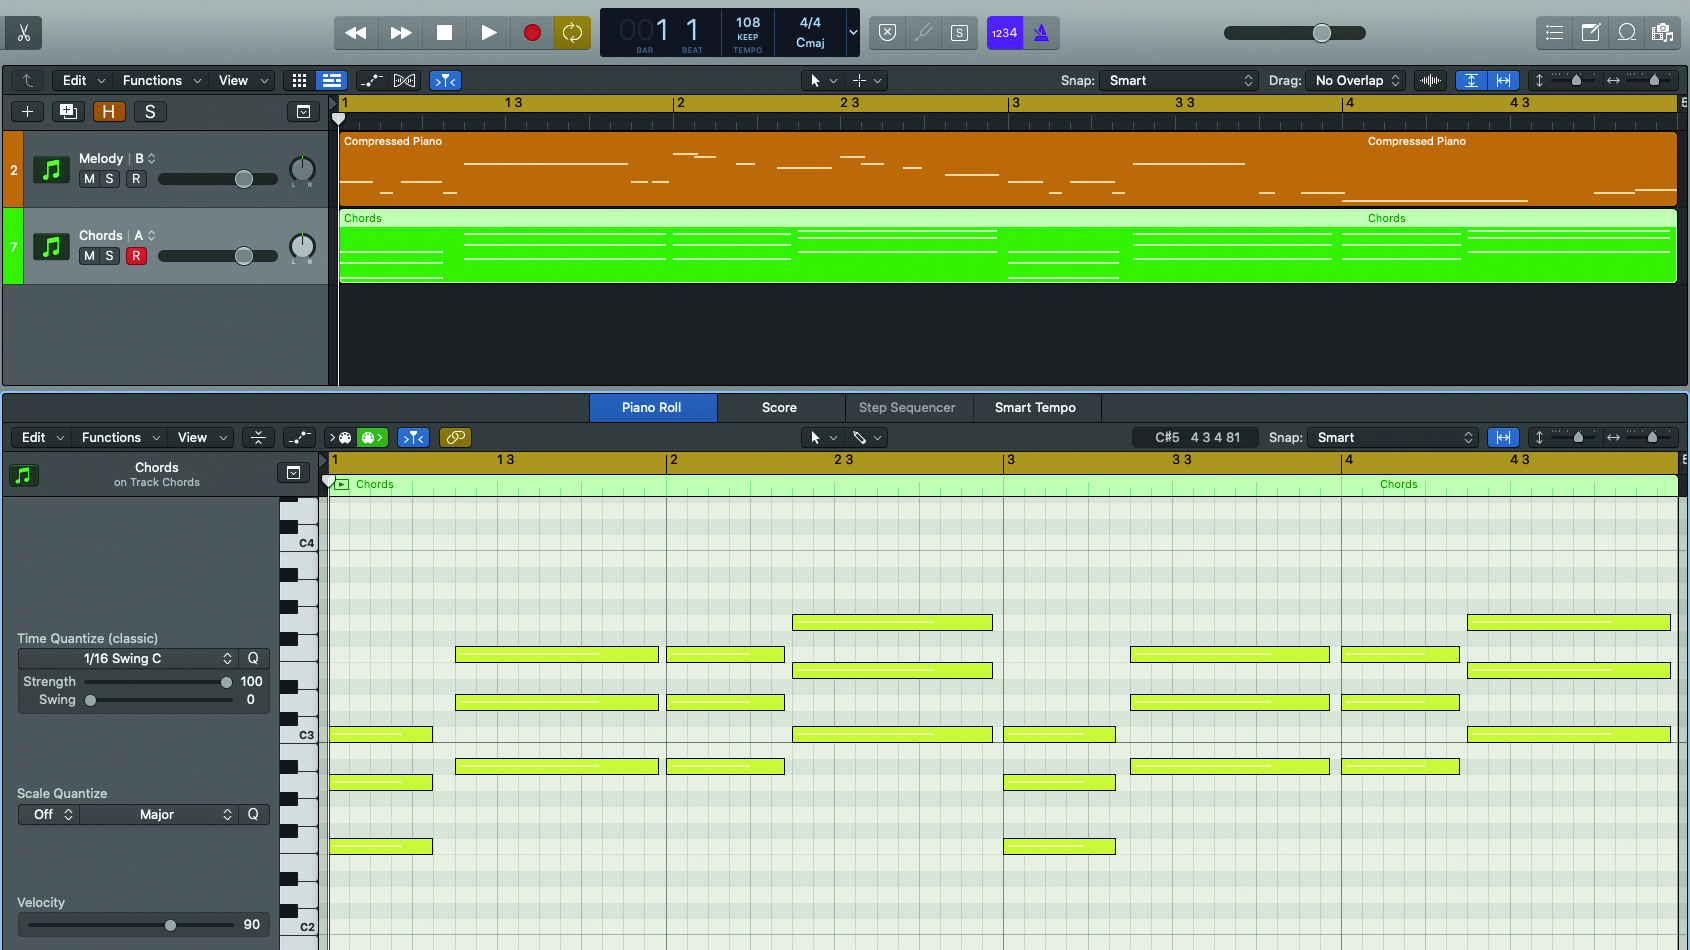1690x950 pixels.
Task: Toggle Cycle mode
Action: 572,33
